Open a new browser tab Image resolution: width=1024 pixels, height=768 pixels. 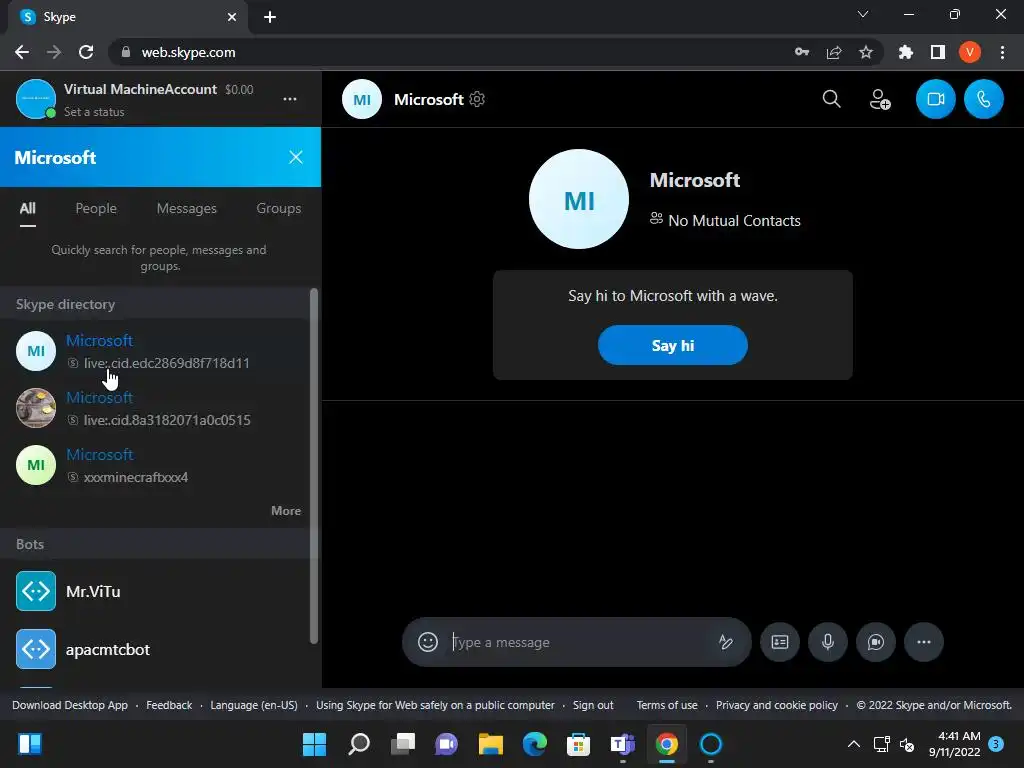click(270, 17)
